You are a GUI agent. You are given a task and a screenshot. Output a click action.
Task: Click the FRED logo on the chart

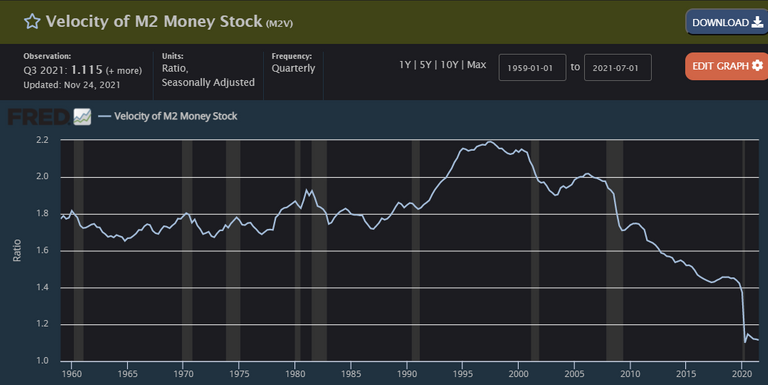[39, 117]
